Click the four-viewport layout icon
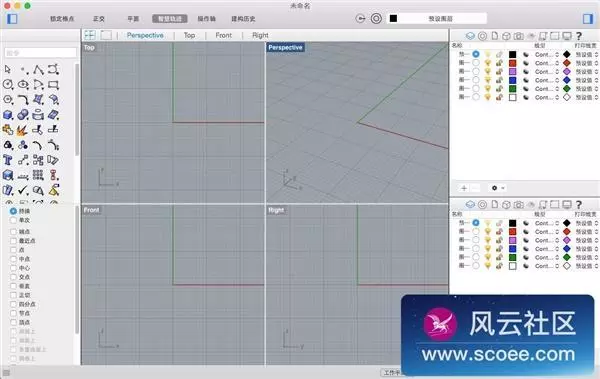This screenshot has width=600, height=379. click(90, 35)
